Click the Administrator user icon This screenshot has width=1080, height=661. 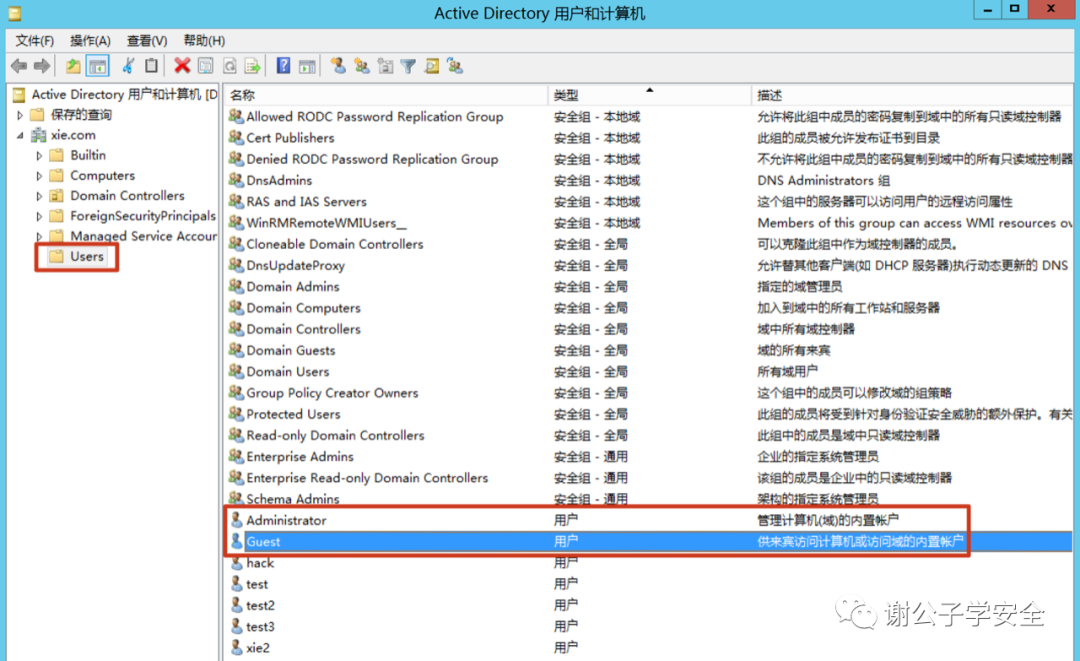click(x=236, y=520)
